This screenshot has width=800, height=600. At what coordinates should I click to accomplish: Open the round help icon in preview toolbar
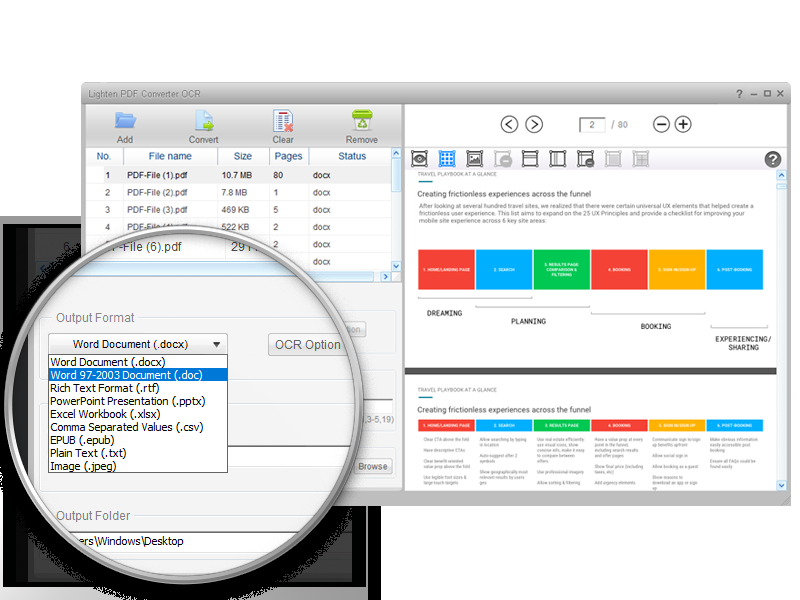pos(773,160)
